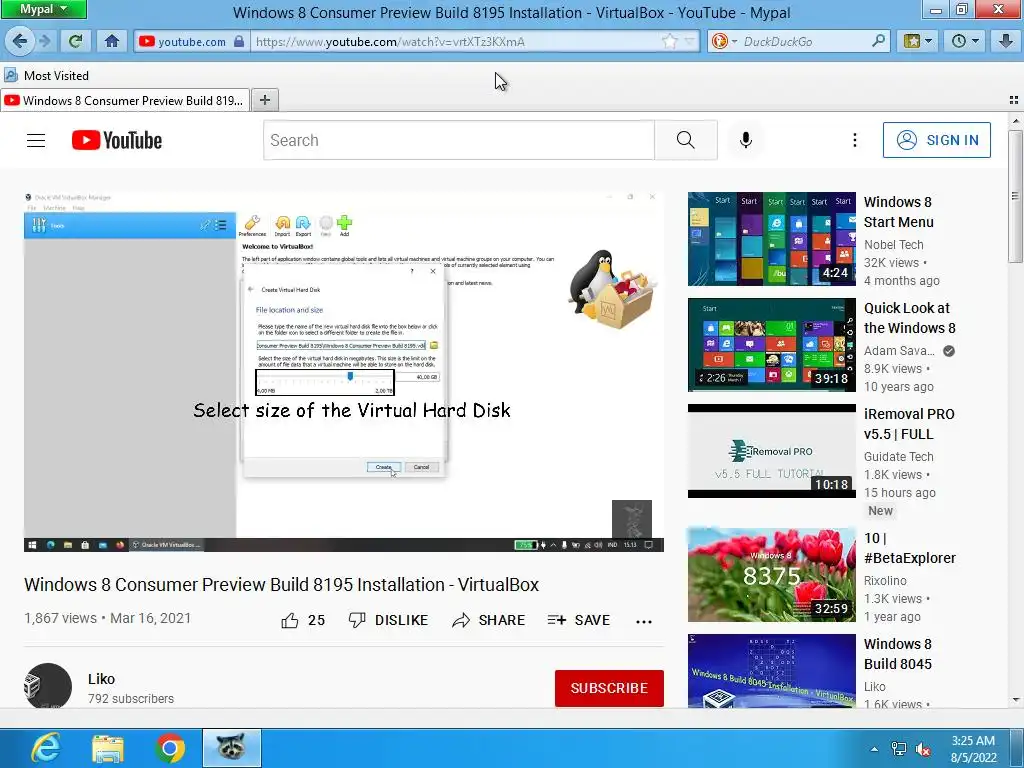
Task: Click the browser forward arrow
Action: (44, 41)
